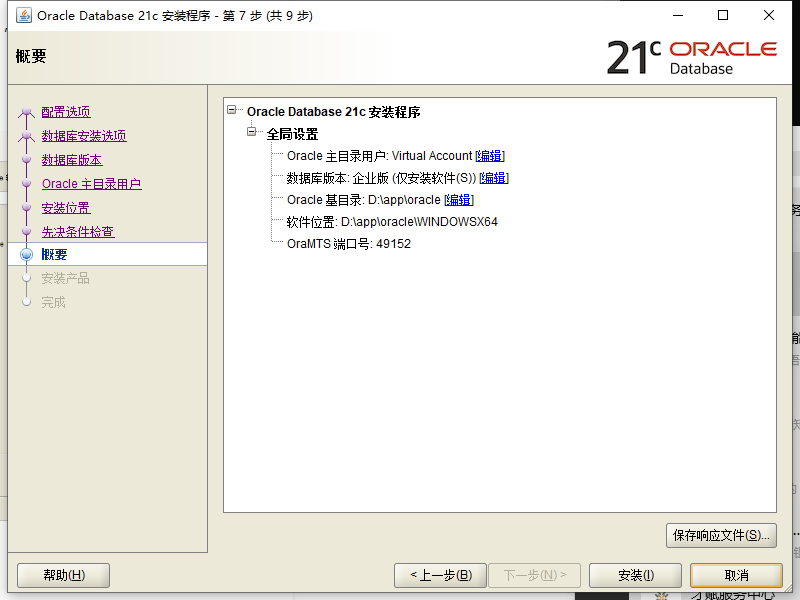Open help with 帮助(H) button
800x600 pixels.
tap(64, 576)
